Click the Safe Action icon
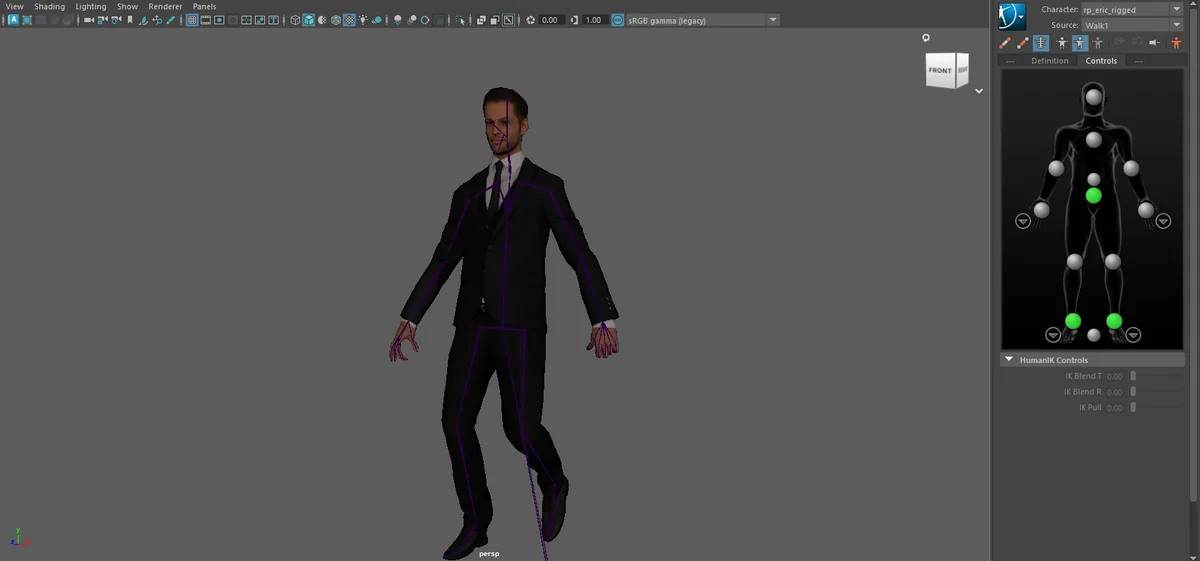 click(260, 20)
